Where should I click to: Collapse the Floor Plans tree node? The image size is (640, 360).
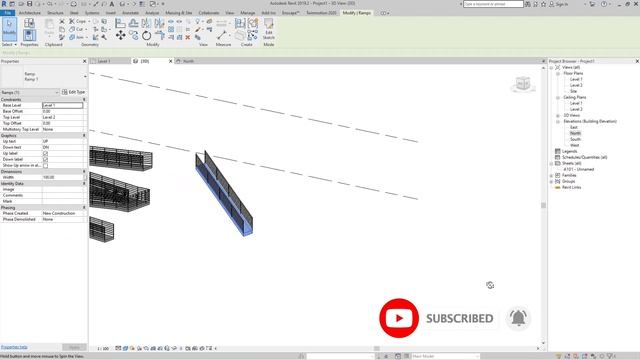558,73
